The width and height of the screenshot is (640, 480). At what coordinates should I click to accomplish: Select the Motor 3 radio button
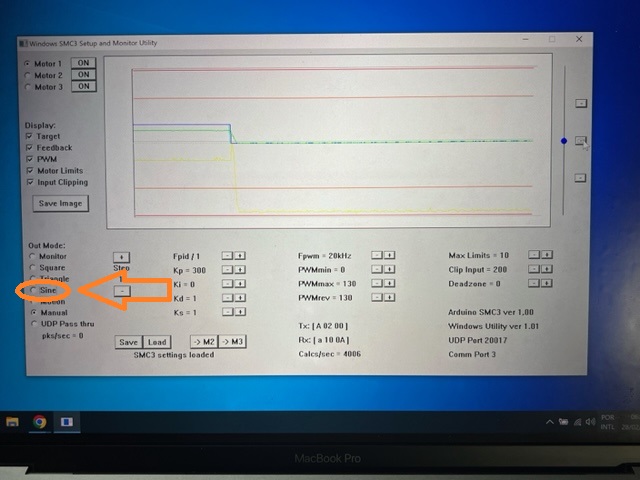tap(27, 87)
